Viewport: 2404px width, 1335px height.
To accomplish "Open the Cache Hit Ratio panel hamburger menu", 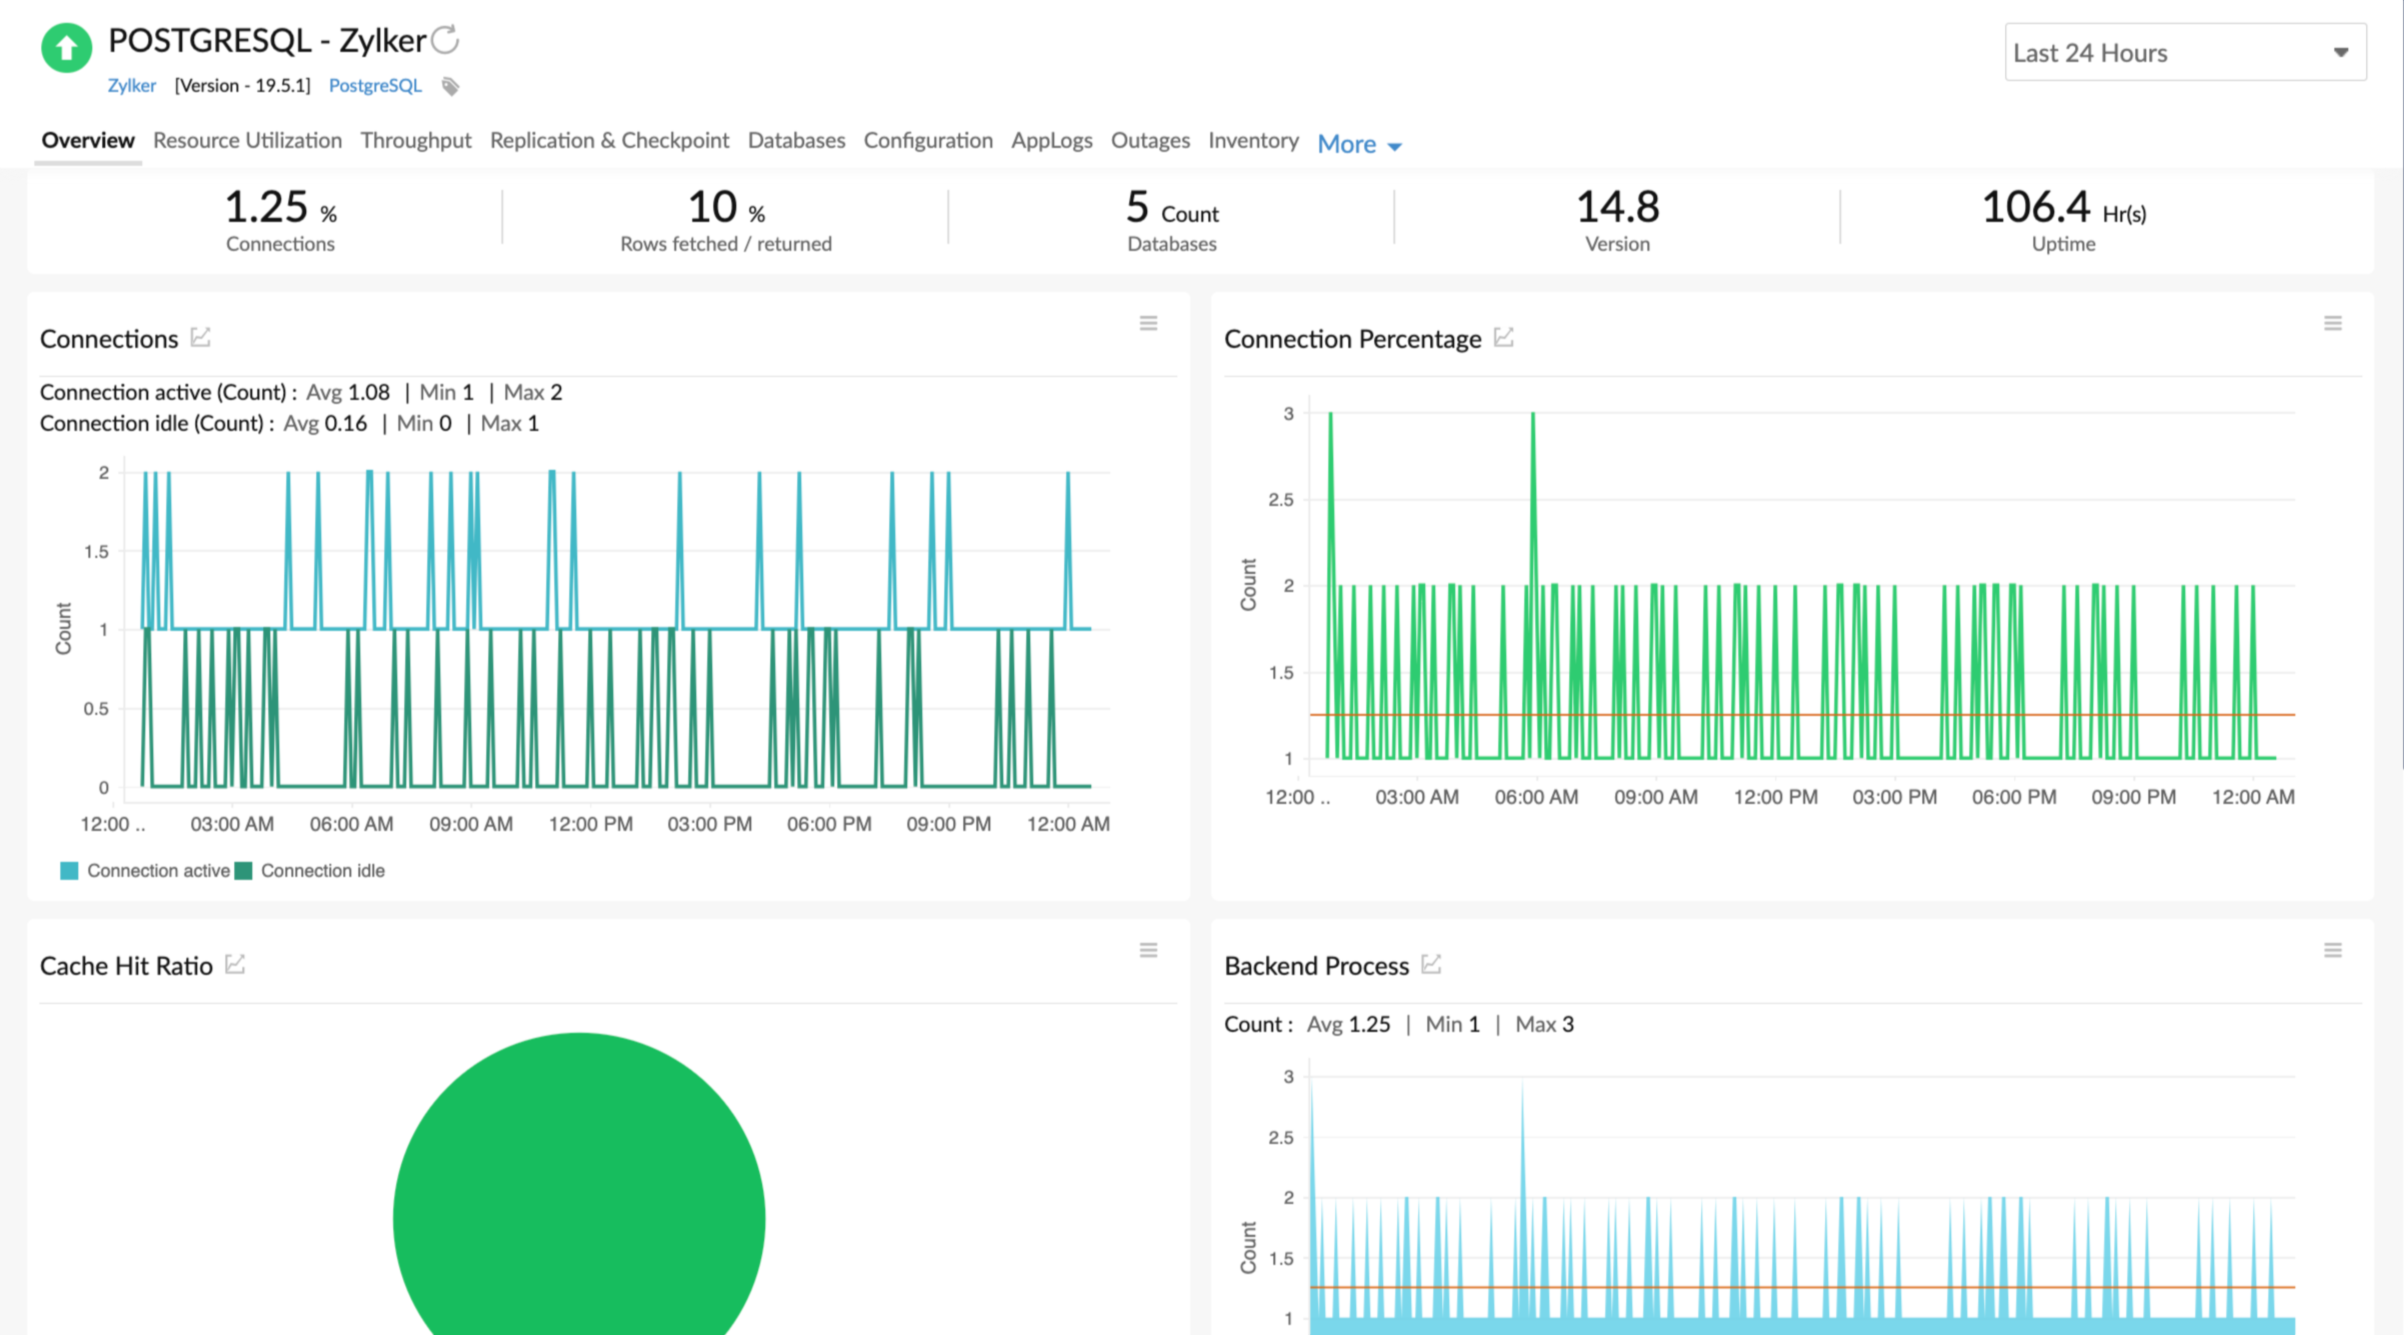I will point(1148,950).
